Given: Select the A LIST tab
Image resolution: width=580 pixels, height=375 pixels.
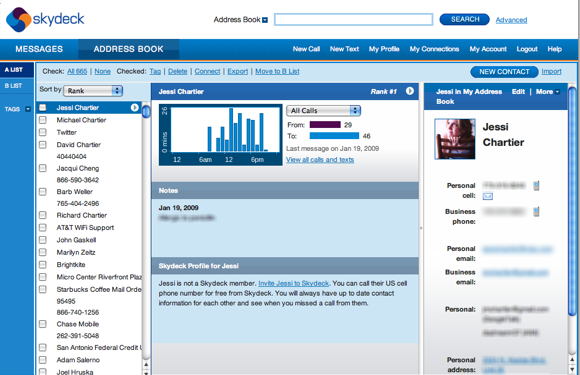Looking at the screenshot, I should click(x=17, y=70).
